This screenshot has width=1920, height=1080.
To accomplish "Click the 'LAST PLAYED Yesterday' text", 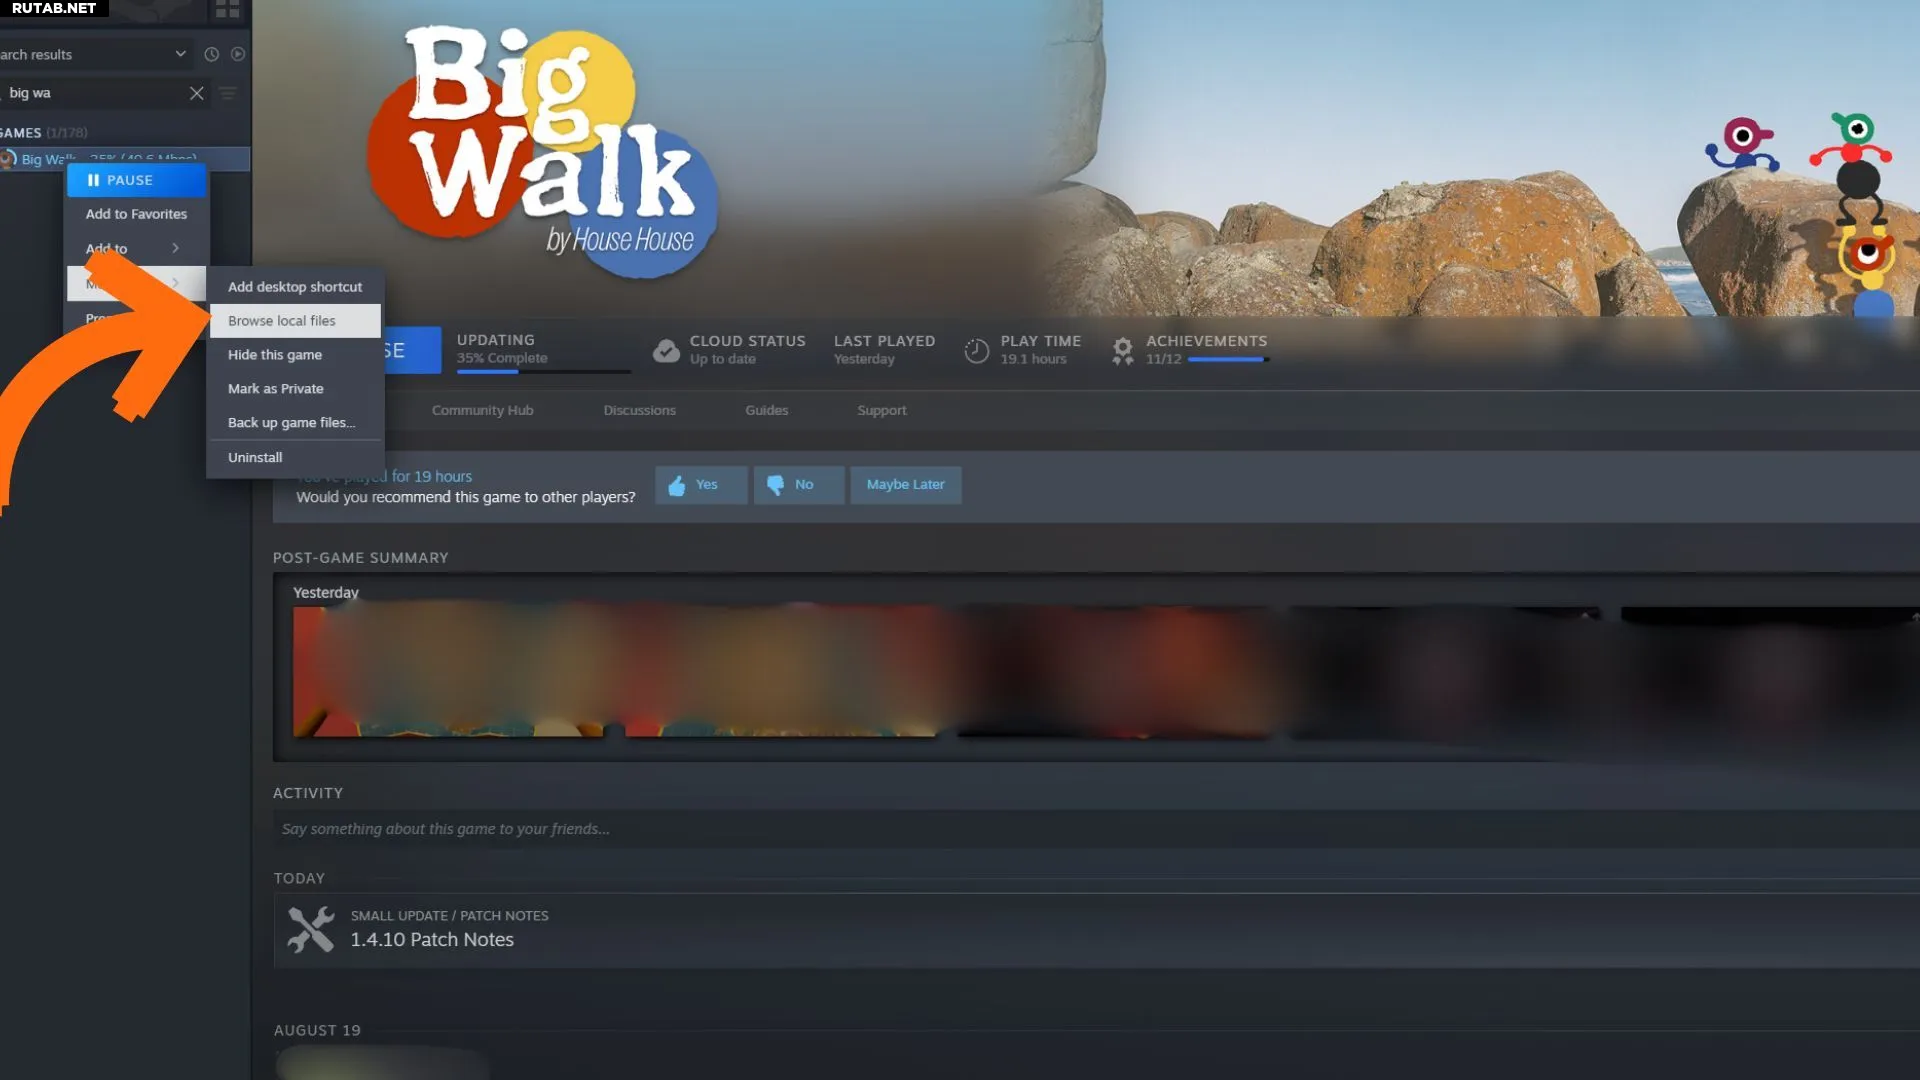I will 884,350.
